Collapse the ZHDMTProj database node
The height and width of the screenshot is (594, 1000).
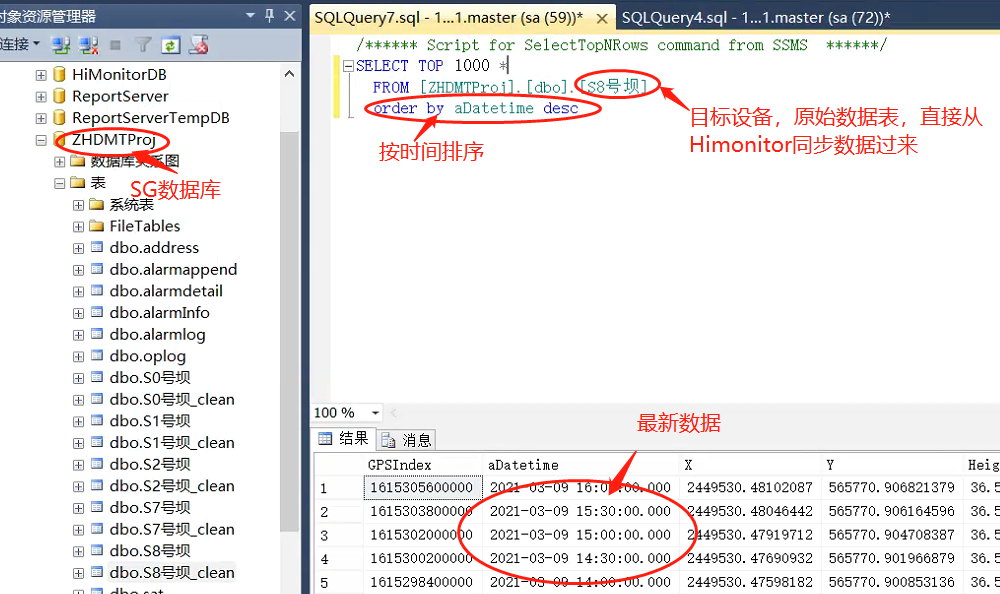tap(41, 140)
